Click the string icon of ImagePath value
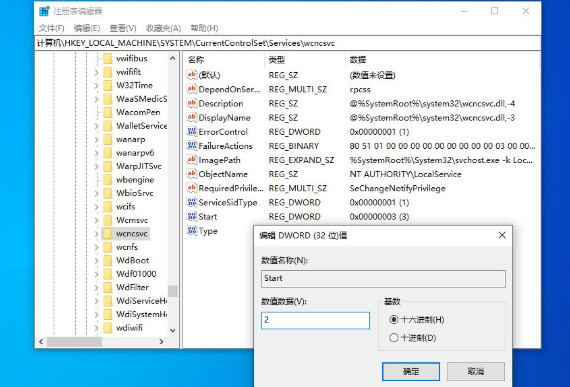Image resolution: width=570 pixels, height=387 pixels. coord(192,160)
